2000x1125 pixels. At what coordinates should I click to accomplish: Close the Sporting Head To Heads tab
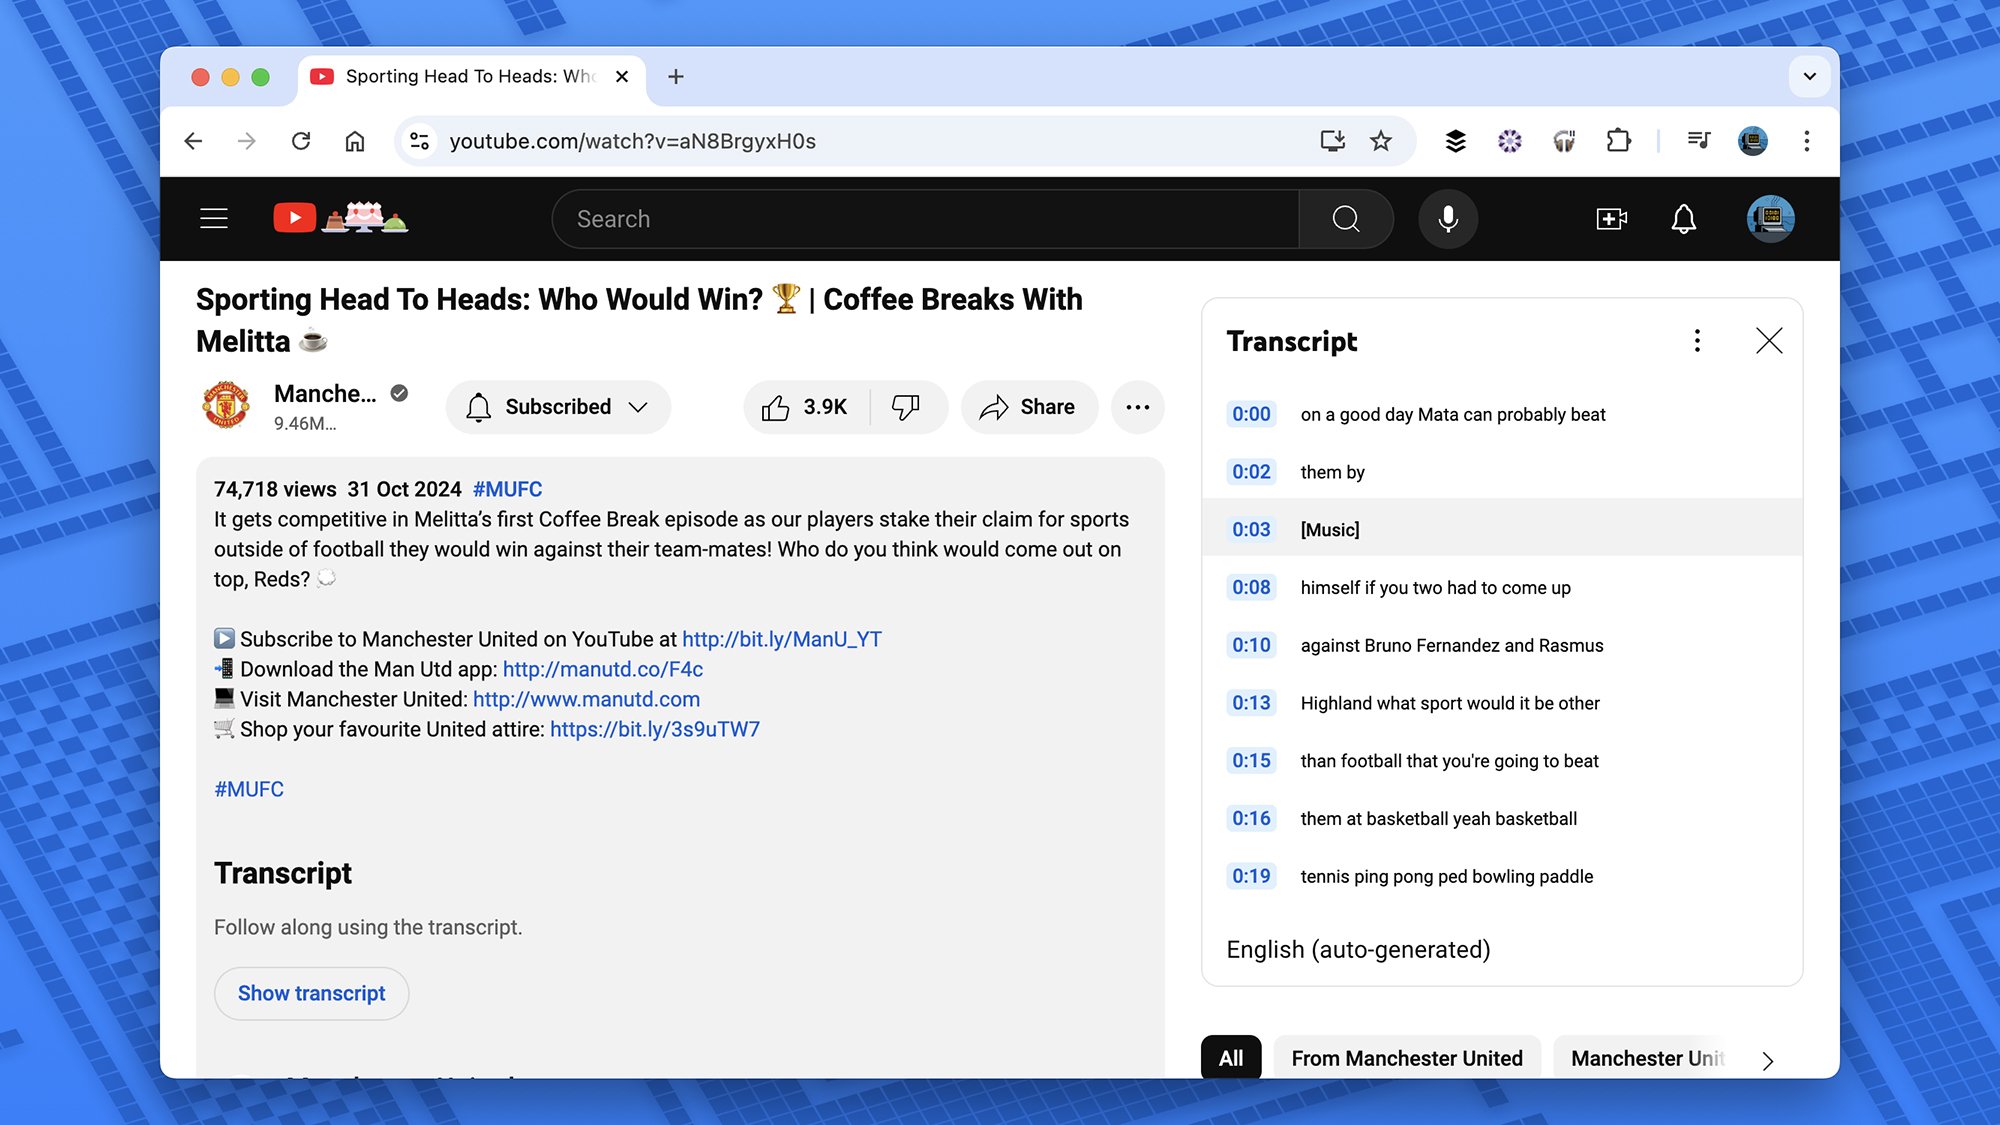(x=622, y=77)
